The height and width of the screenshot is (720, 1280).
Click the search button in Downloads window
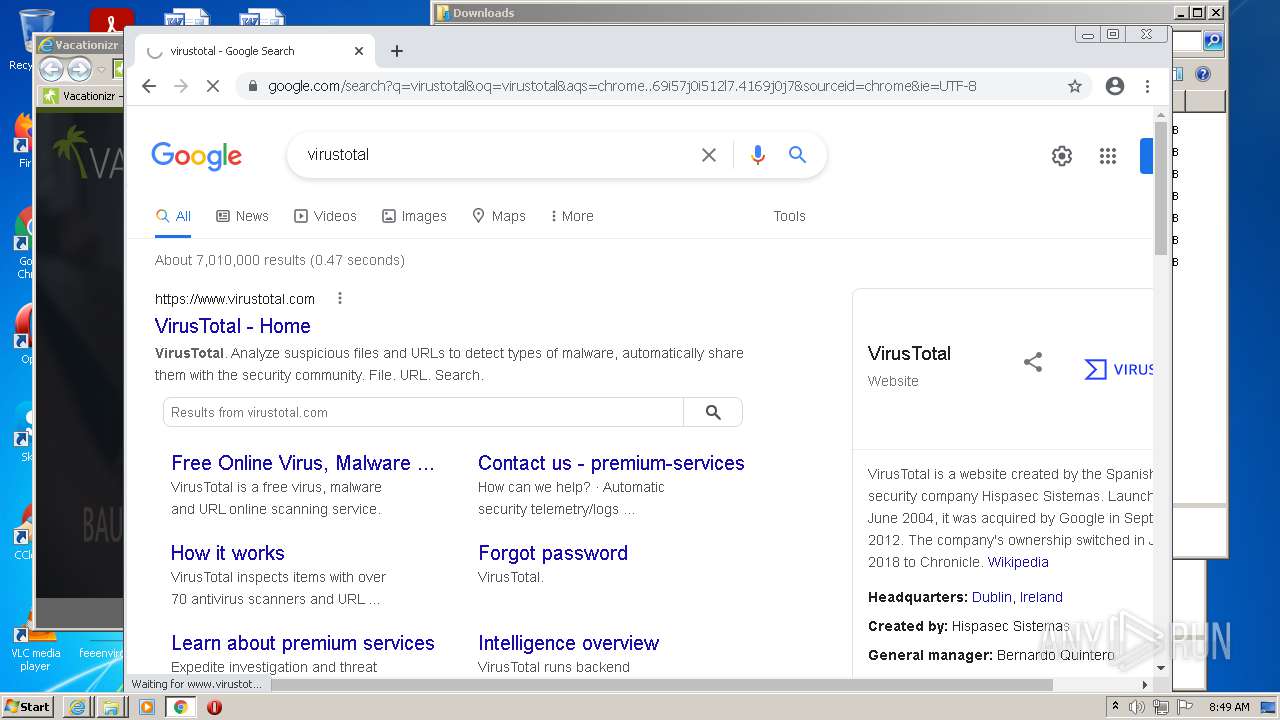[x=1213, y=41]
